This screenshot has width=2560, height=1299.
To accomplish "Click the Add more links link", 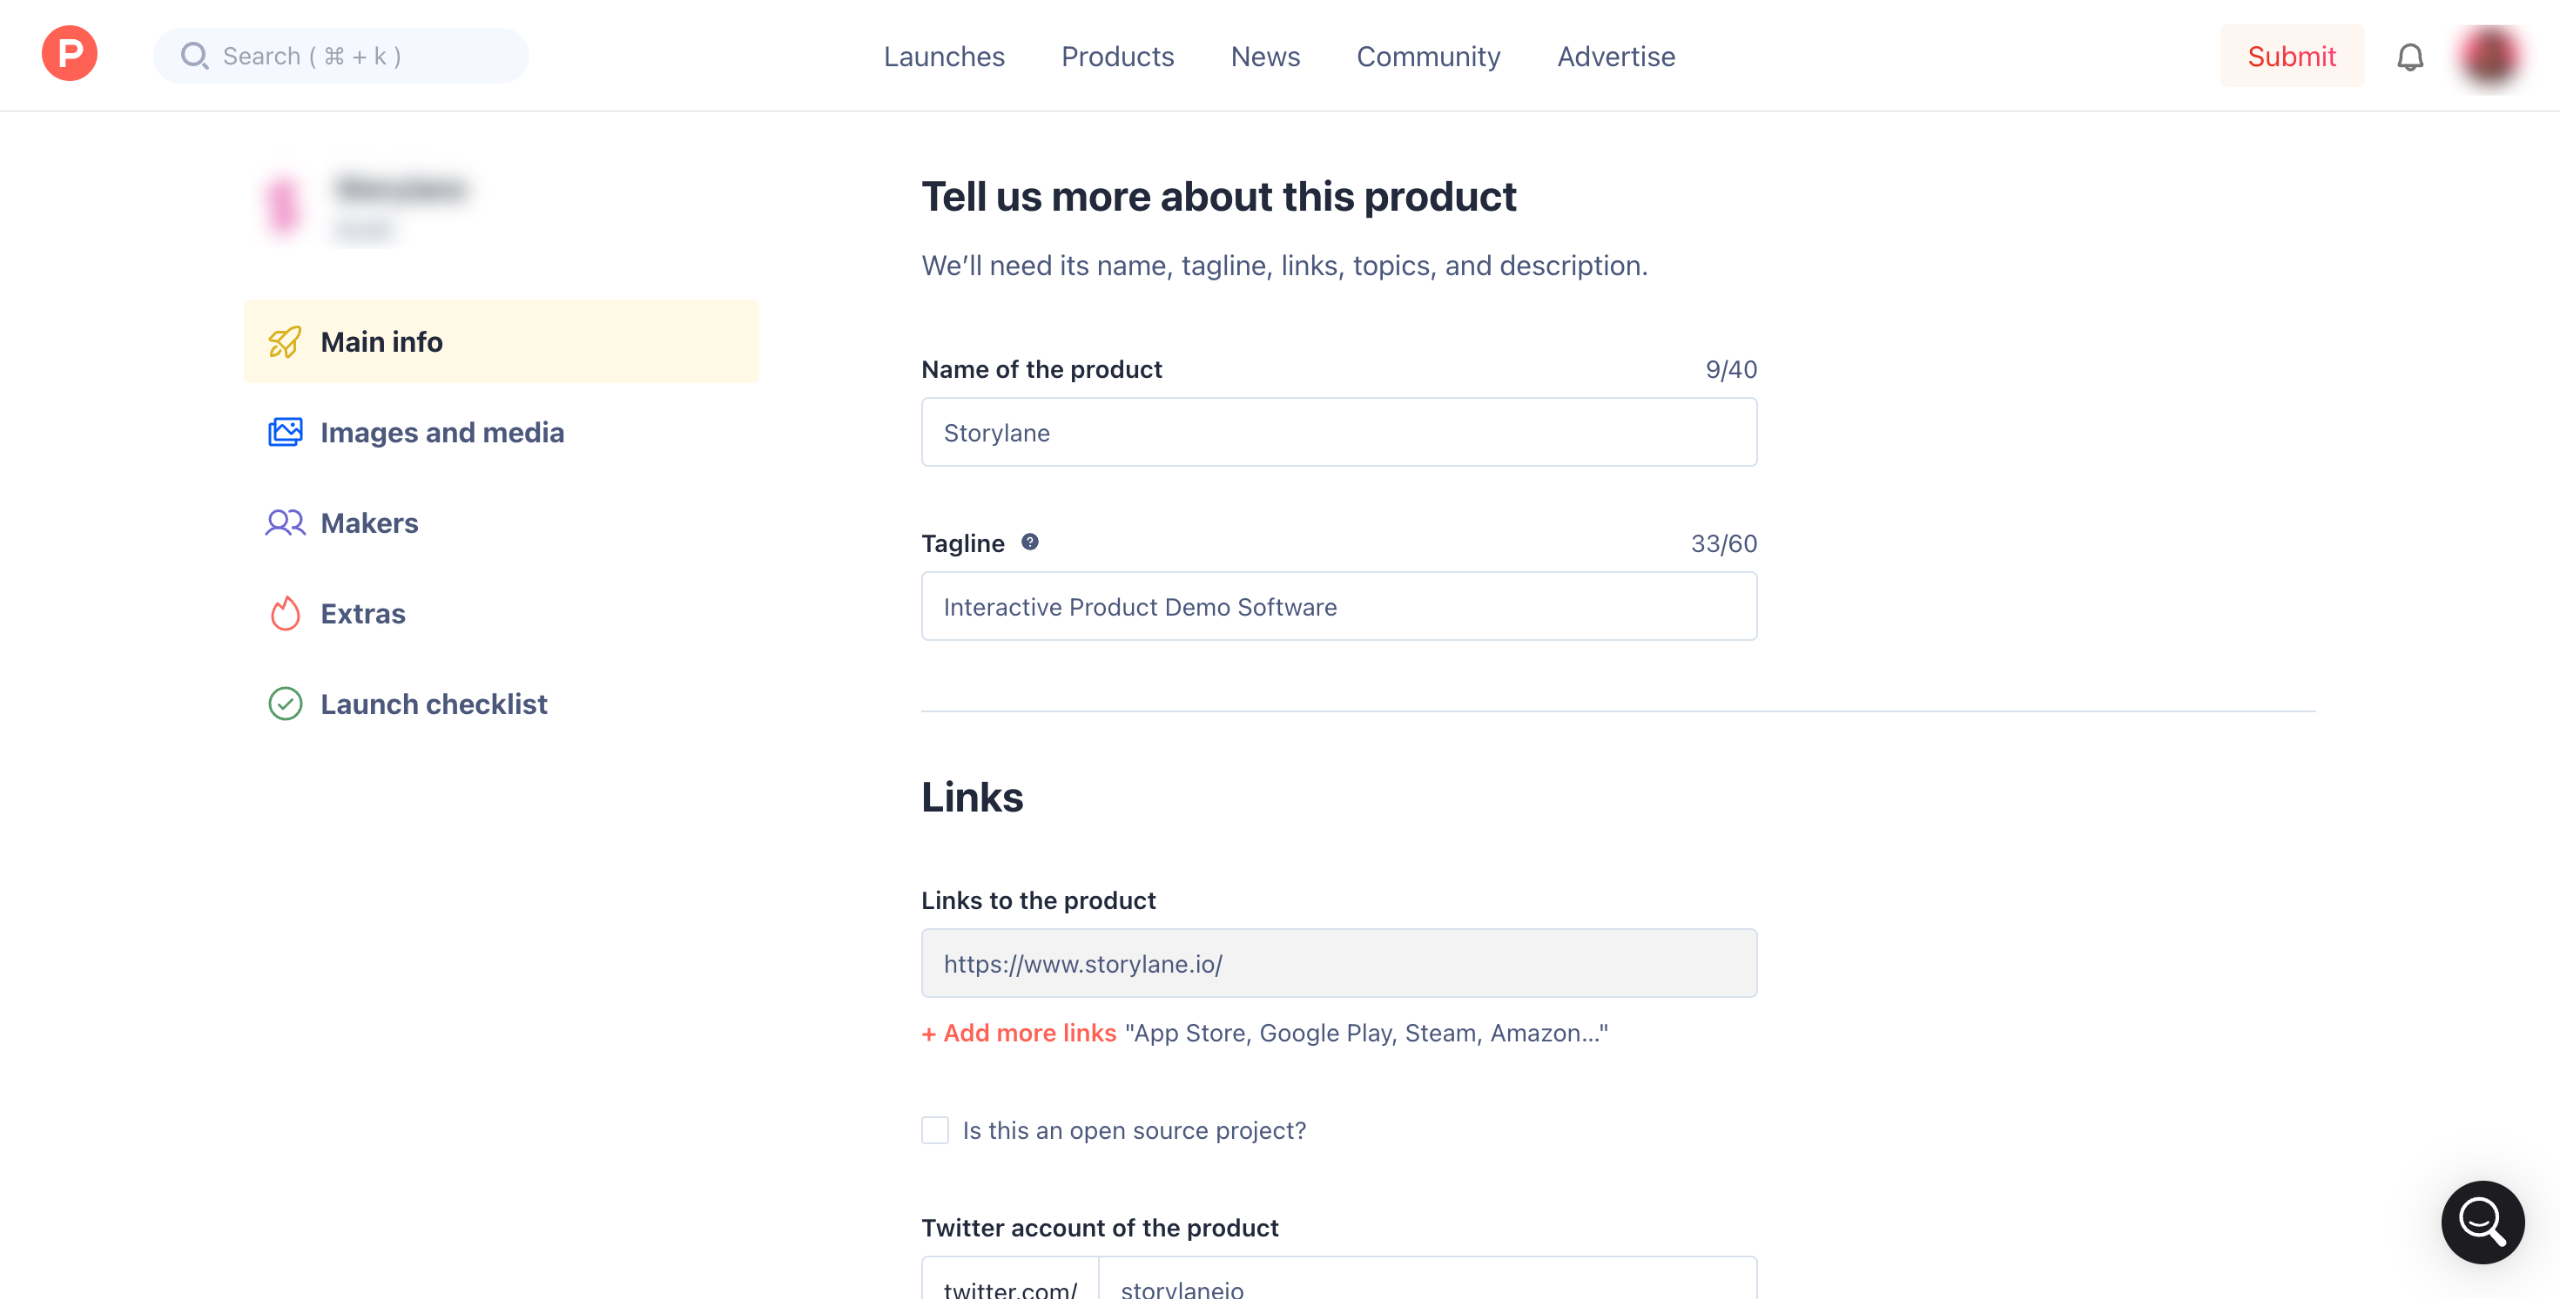I will [x=1019, y=1033].
